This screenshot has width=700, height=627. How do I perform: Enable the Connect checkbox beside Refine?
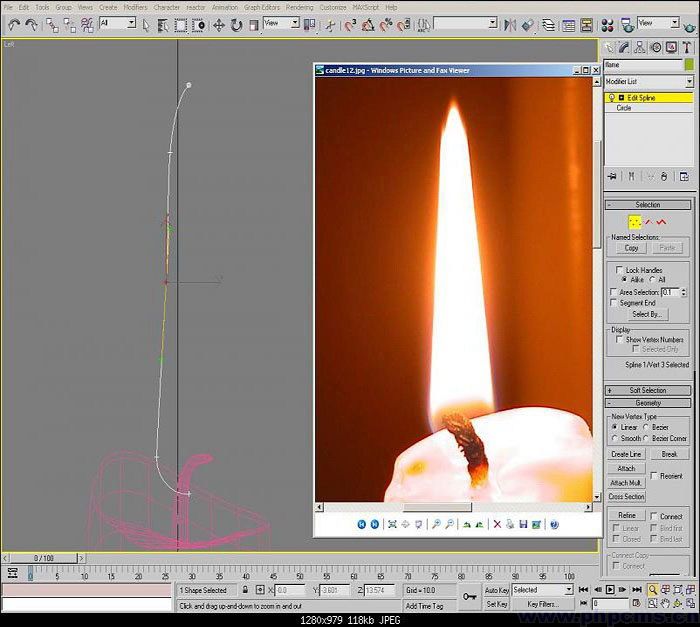(x=654, y=516)
